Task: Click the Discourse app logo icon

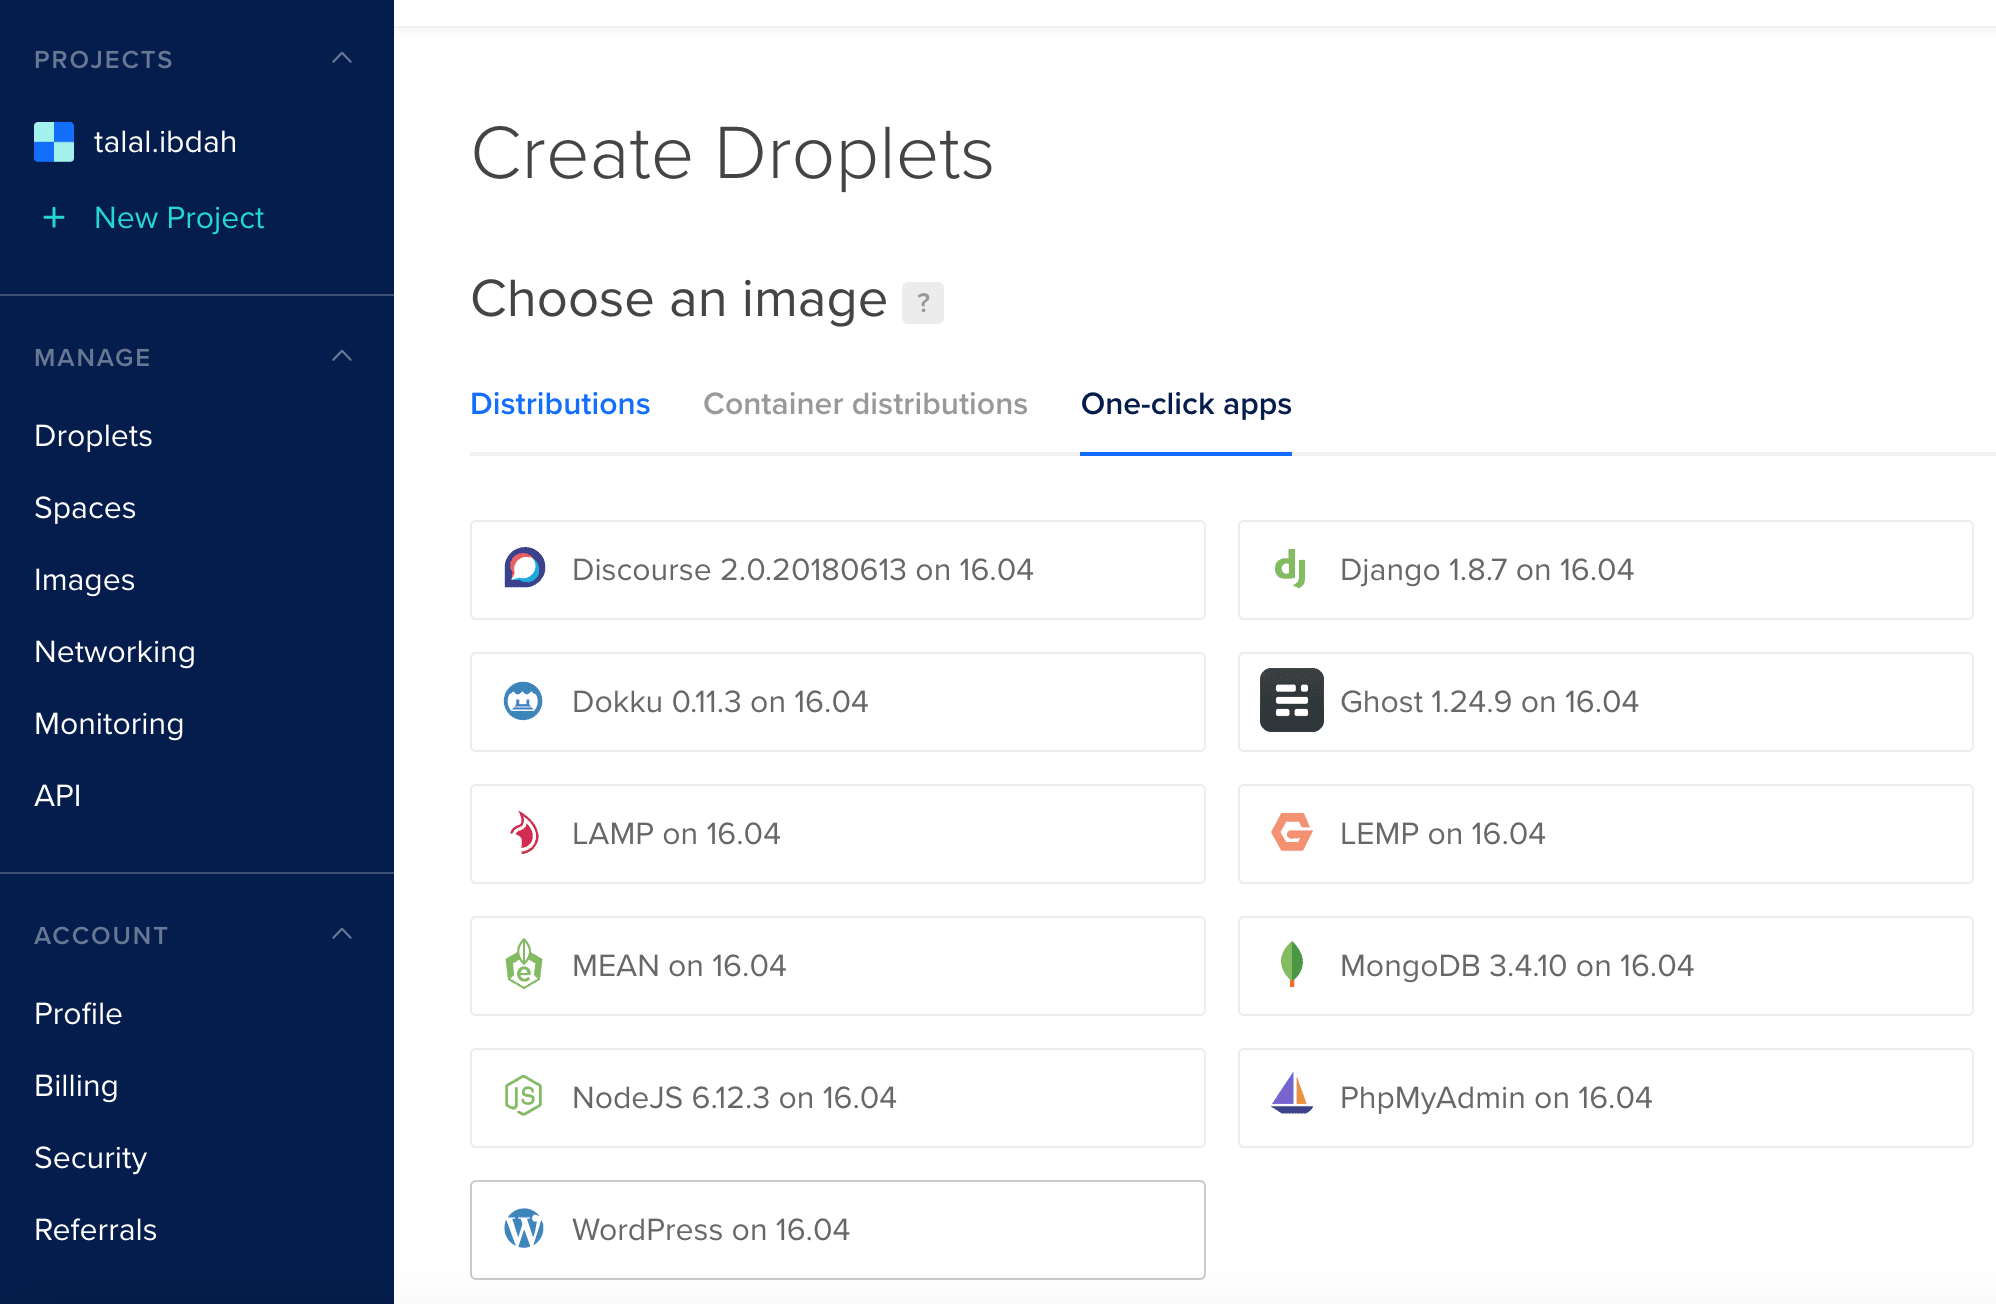Action: tap(524, 569)
